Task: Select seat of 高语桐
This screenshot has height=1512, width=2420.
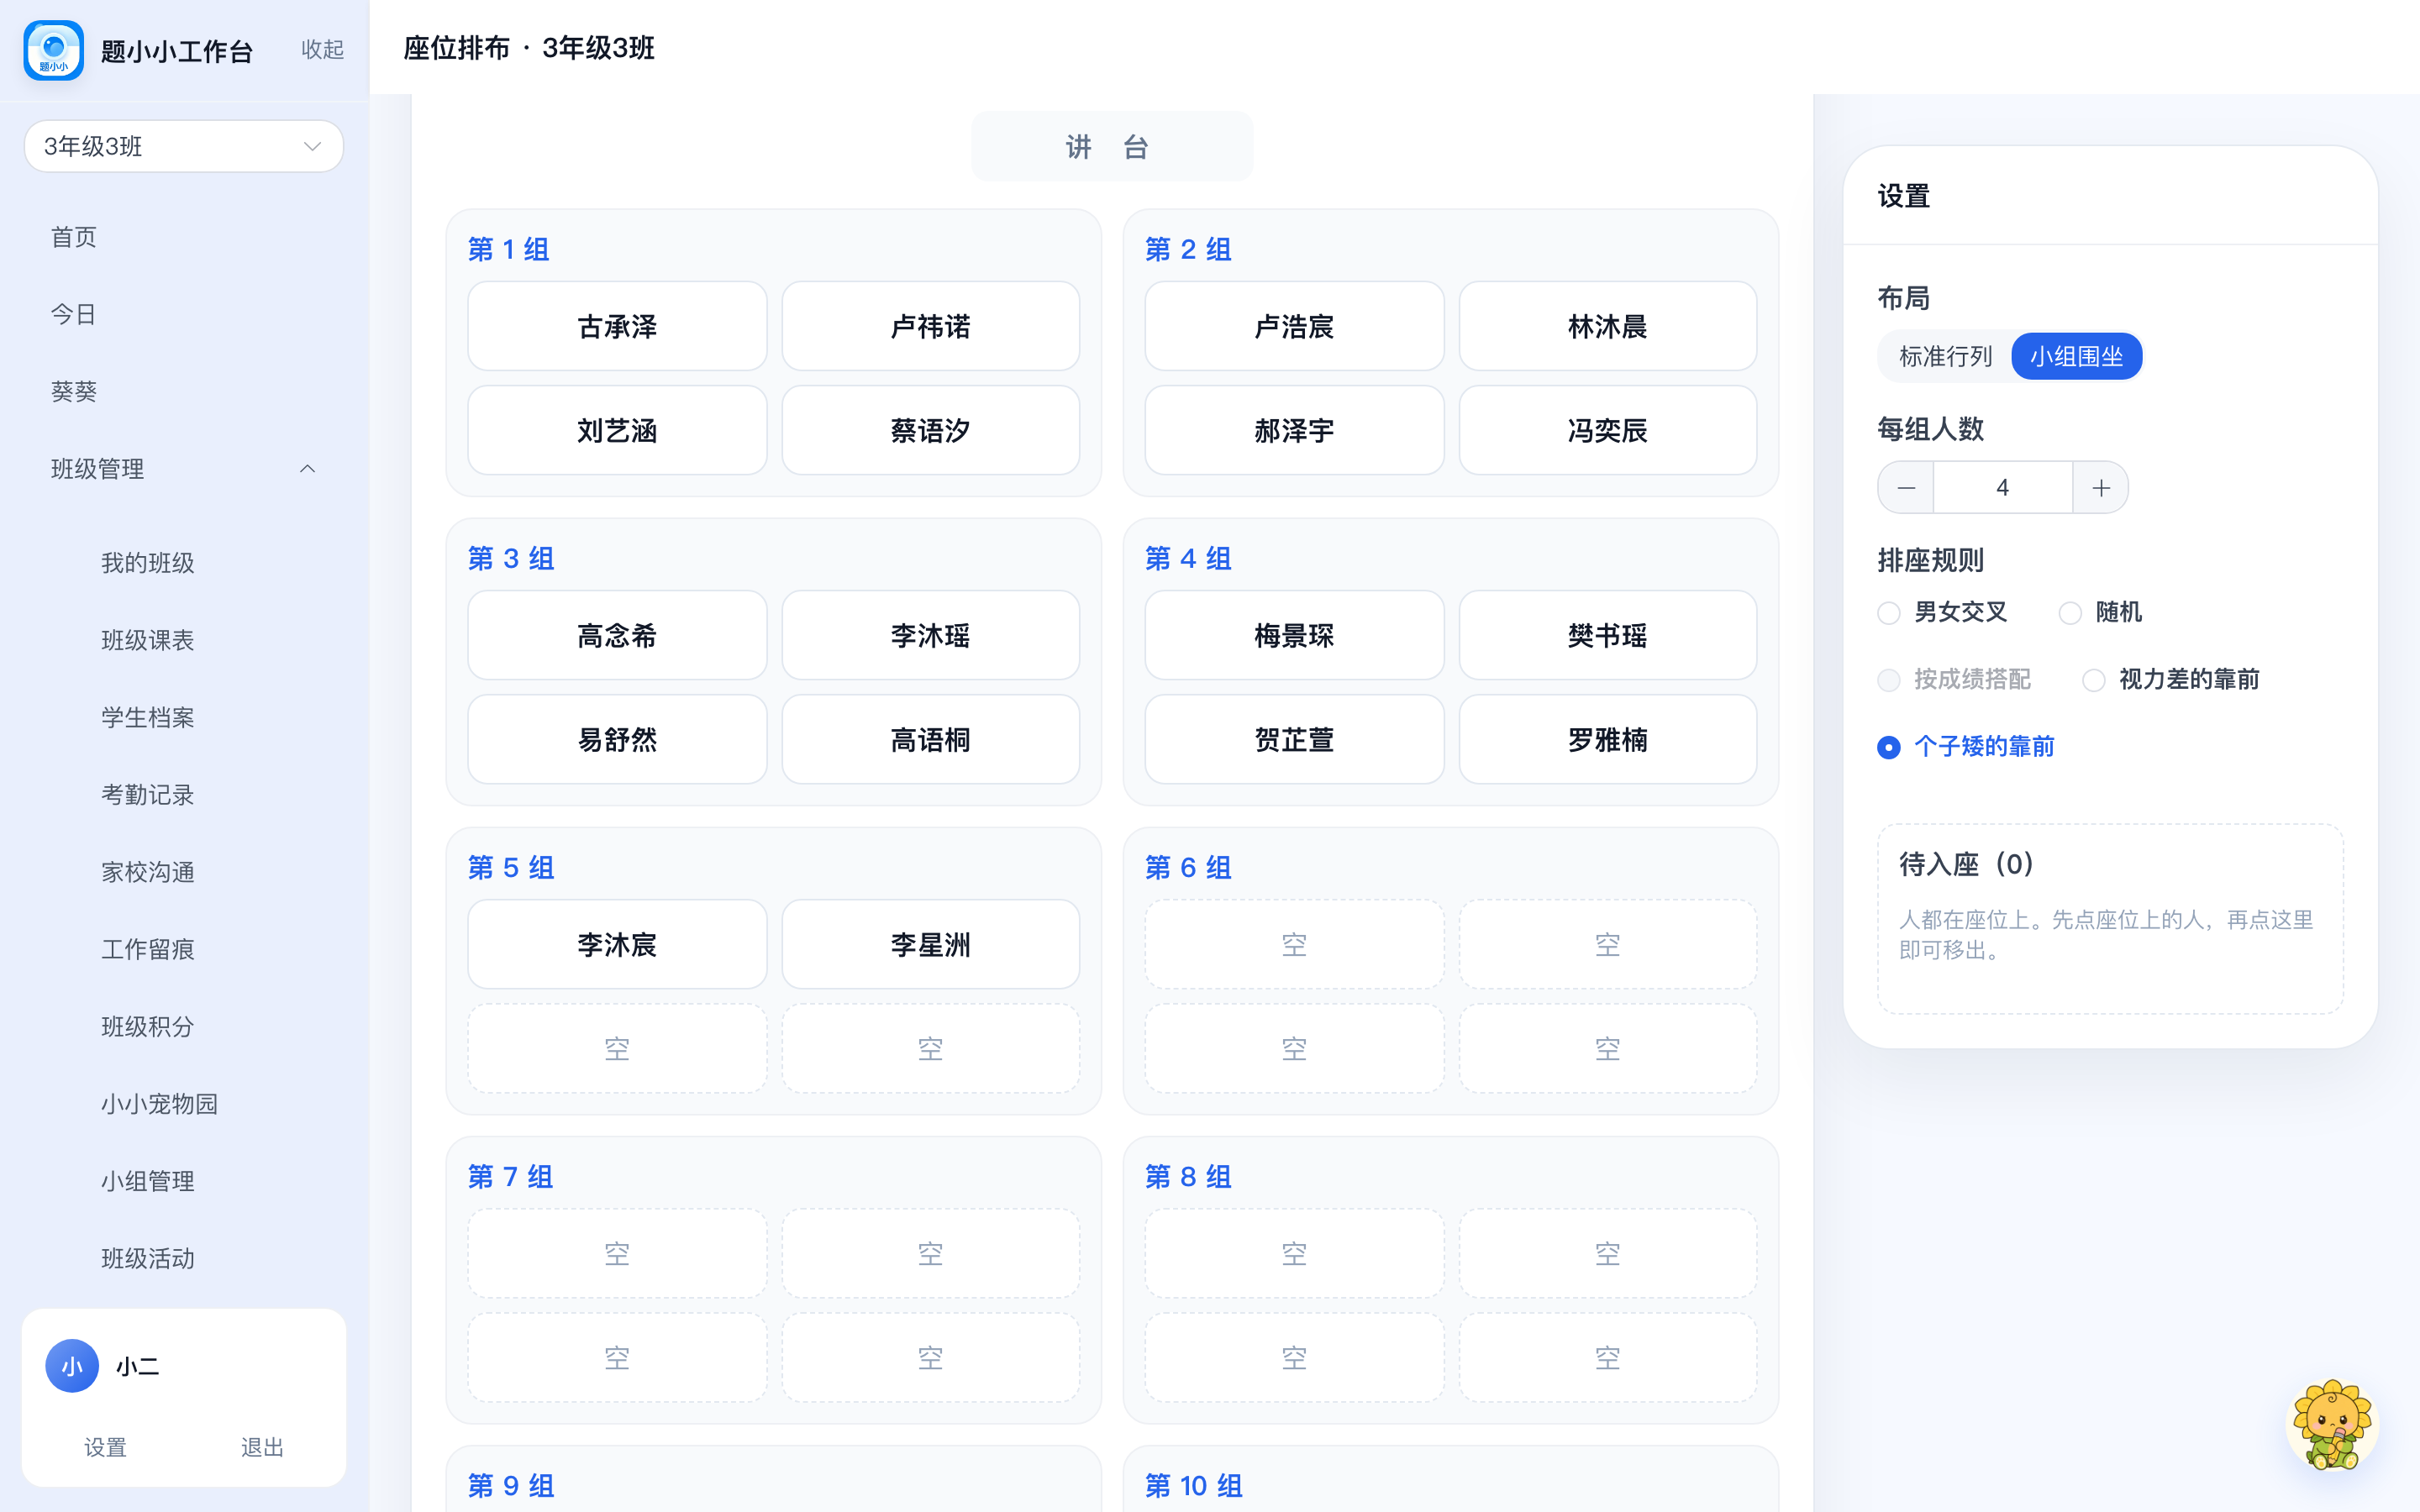Action: point(930,740)
